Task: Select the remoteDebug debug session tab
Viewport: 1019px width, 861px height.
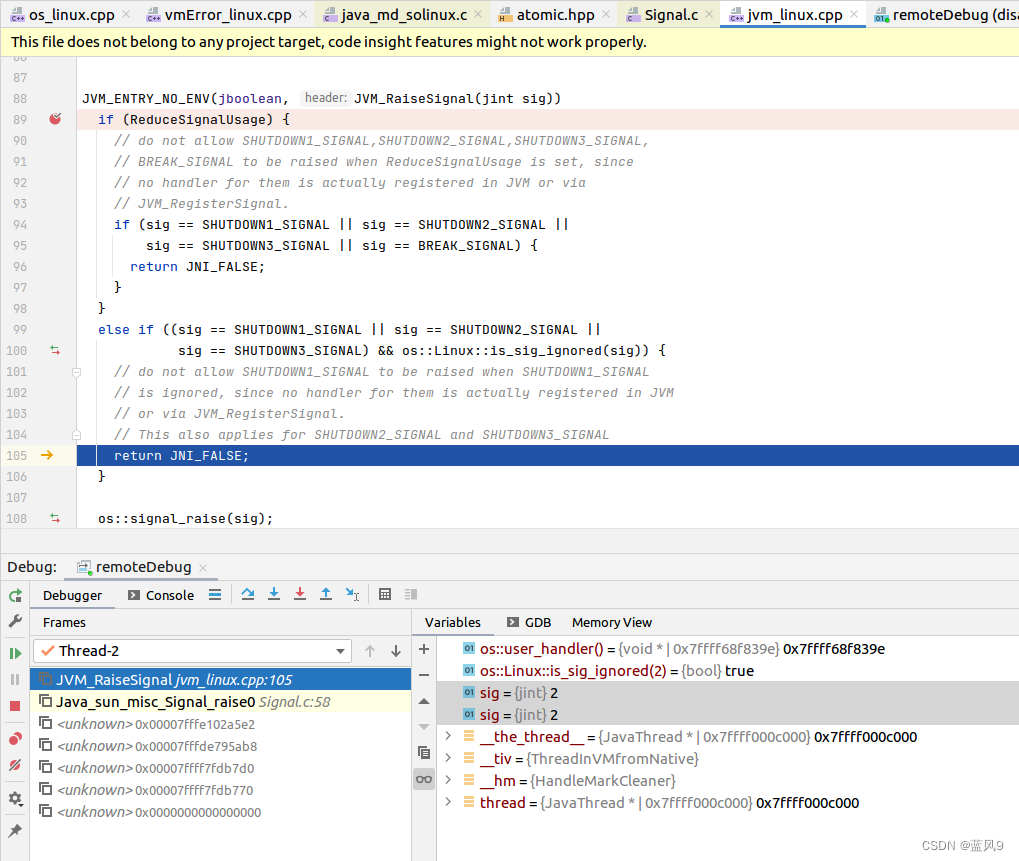Action: (143, 567)
